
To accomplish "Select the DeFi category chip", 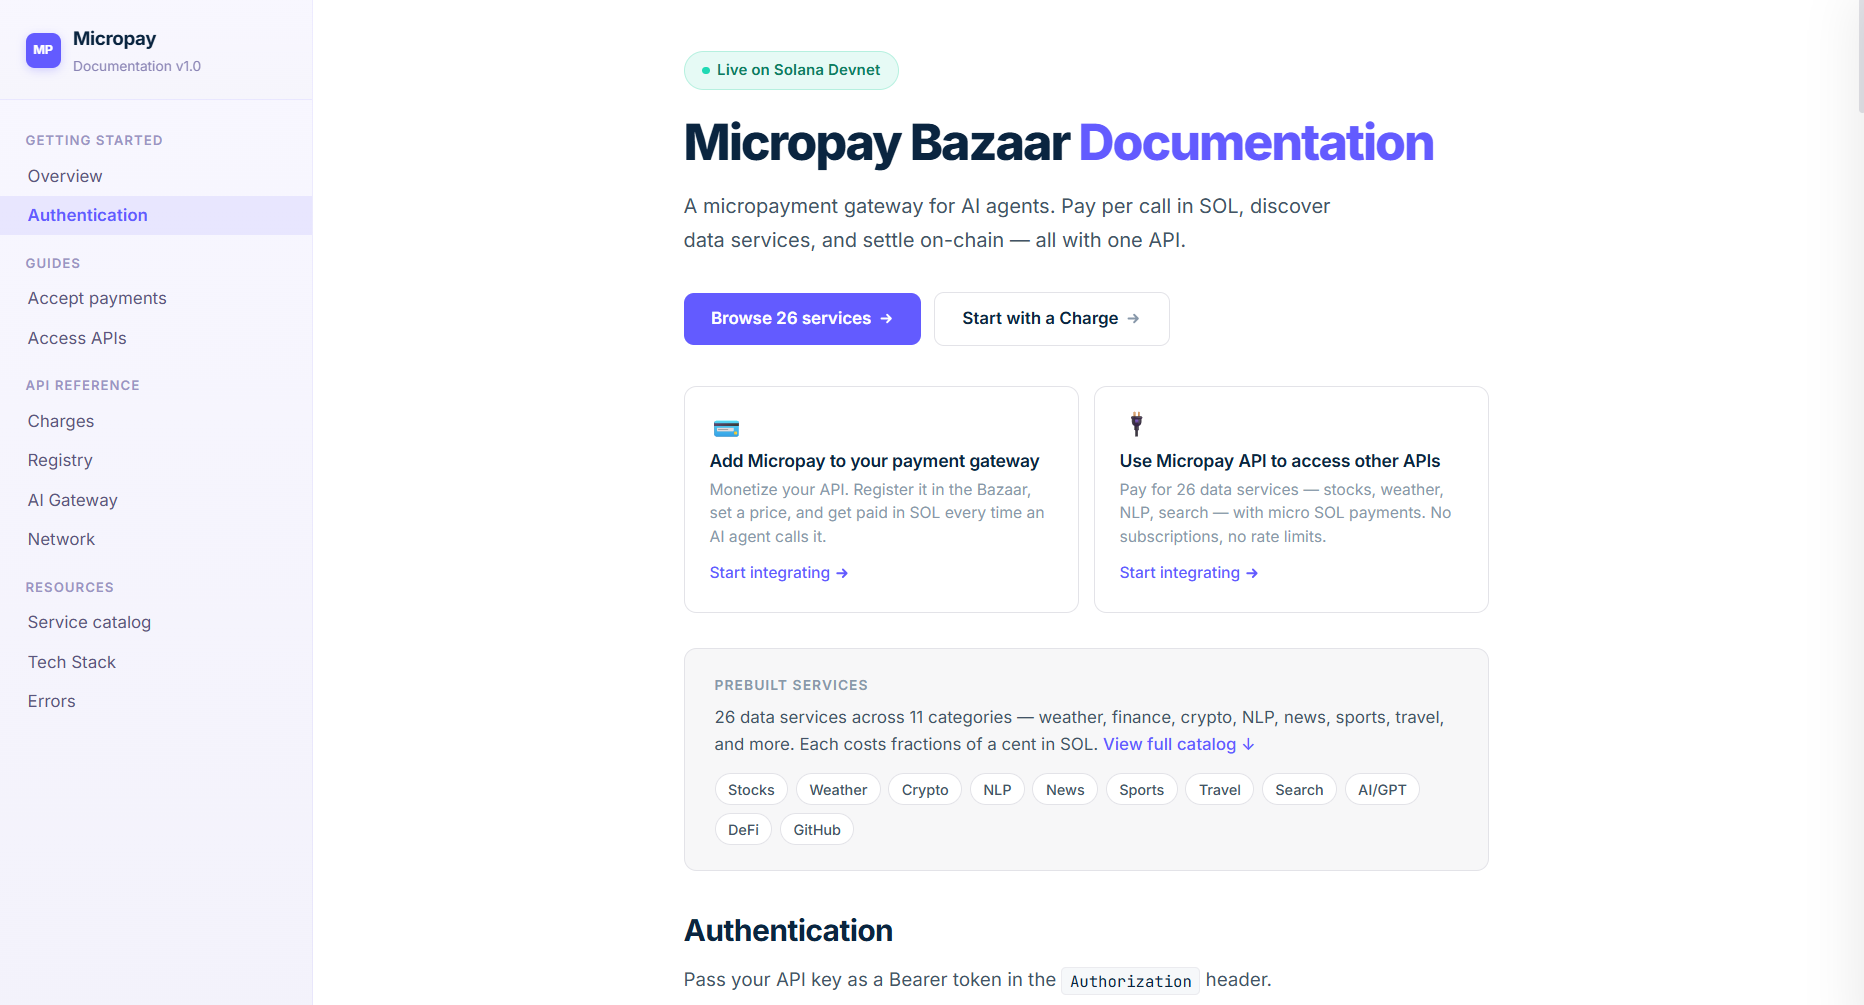I will (x=743, y=830).
